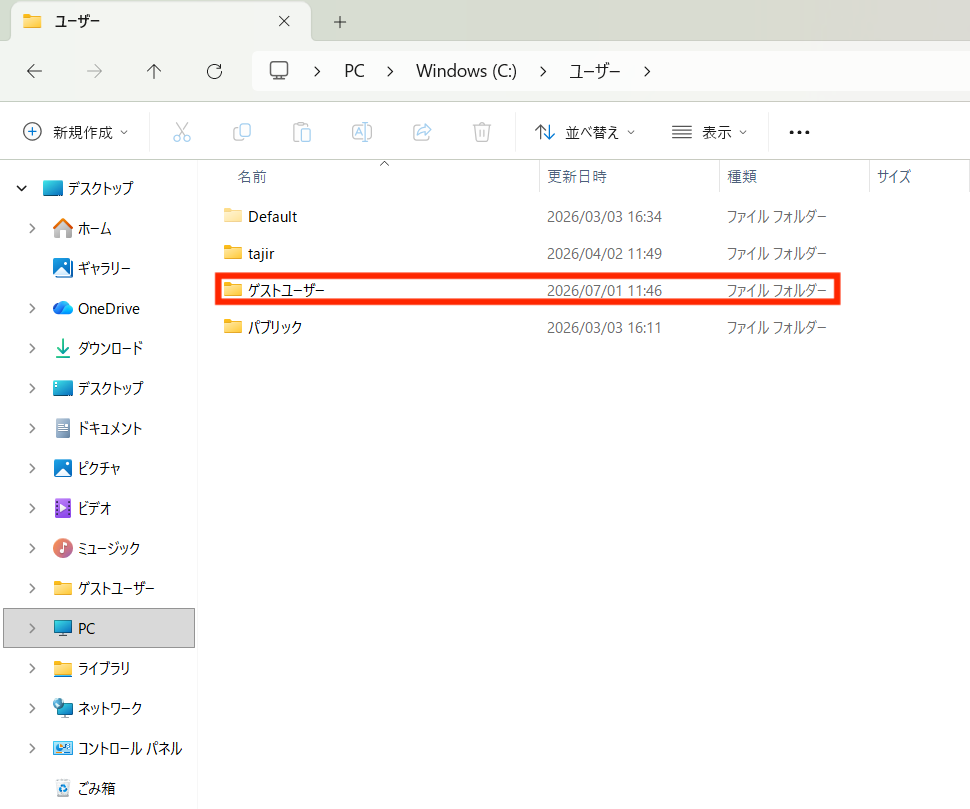Refresh the current folder view

click(x=215, y=71)
